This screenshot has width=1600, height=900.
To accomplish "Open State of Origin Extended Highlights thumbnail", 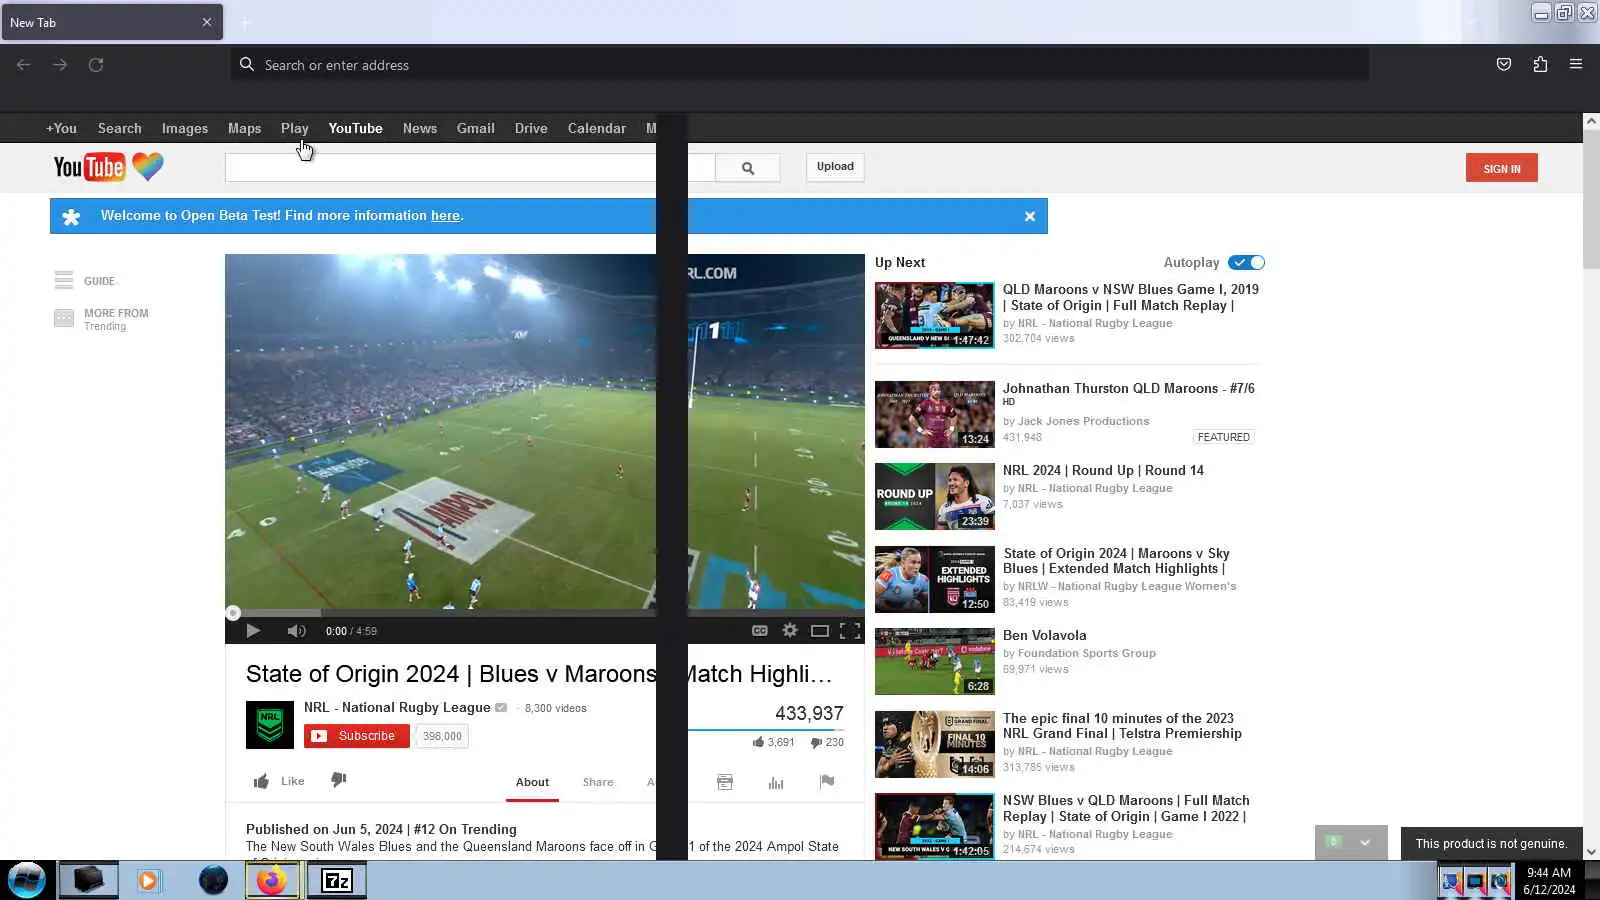I will click(x=935, y=580).
